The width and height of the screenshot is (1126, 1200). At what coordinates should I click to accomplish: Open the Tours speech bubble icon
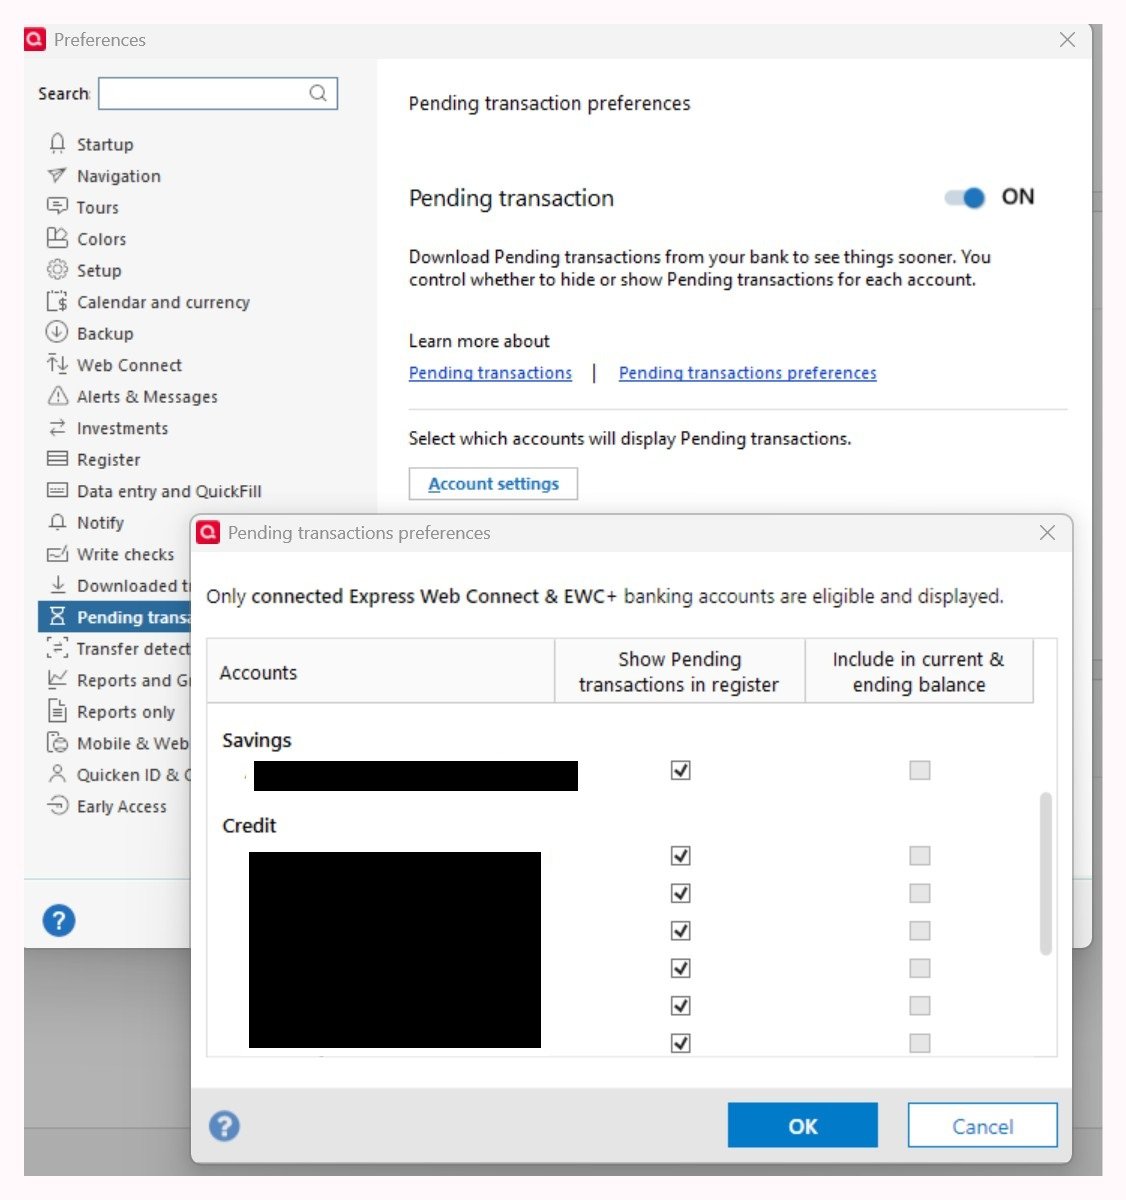point(57,207)
